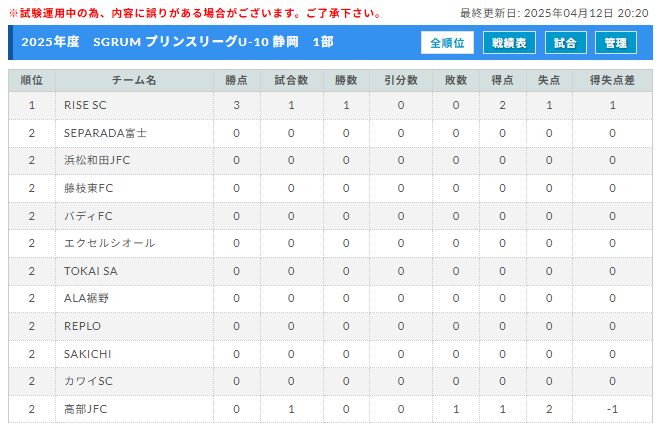
Task: Select the 得点 column header
Action: point(502,81)
